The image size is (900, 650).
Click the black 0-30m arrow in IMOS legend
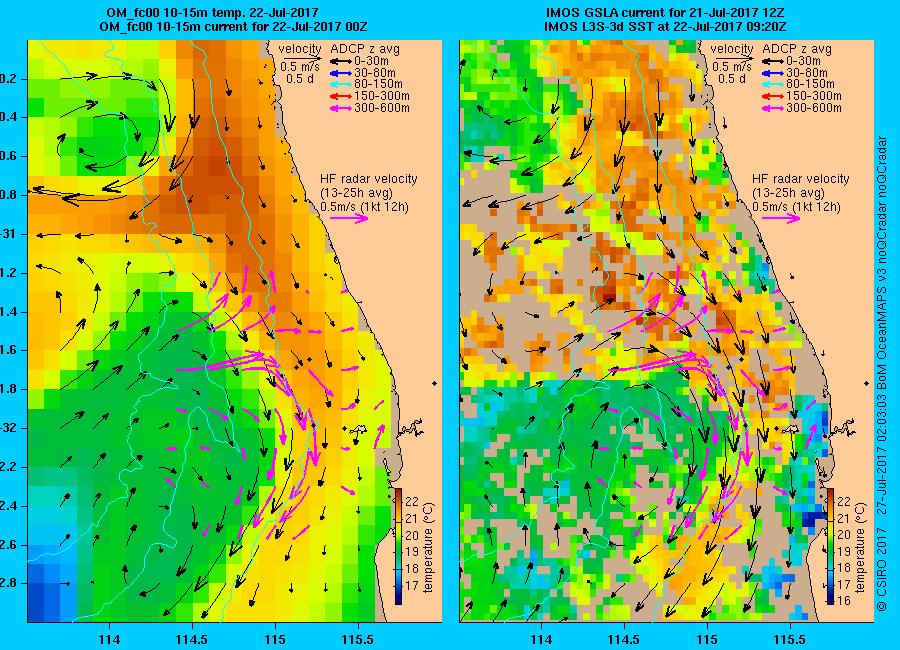[x=773, y=61]
